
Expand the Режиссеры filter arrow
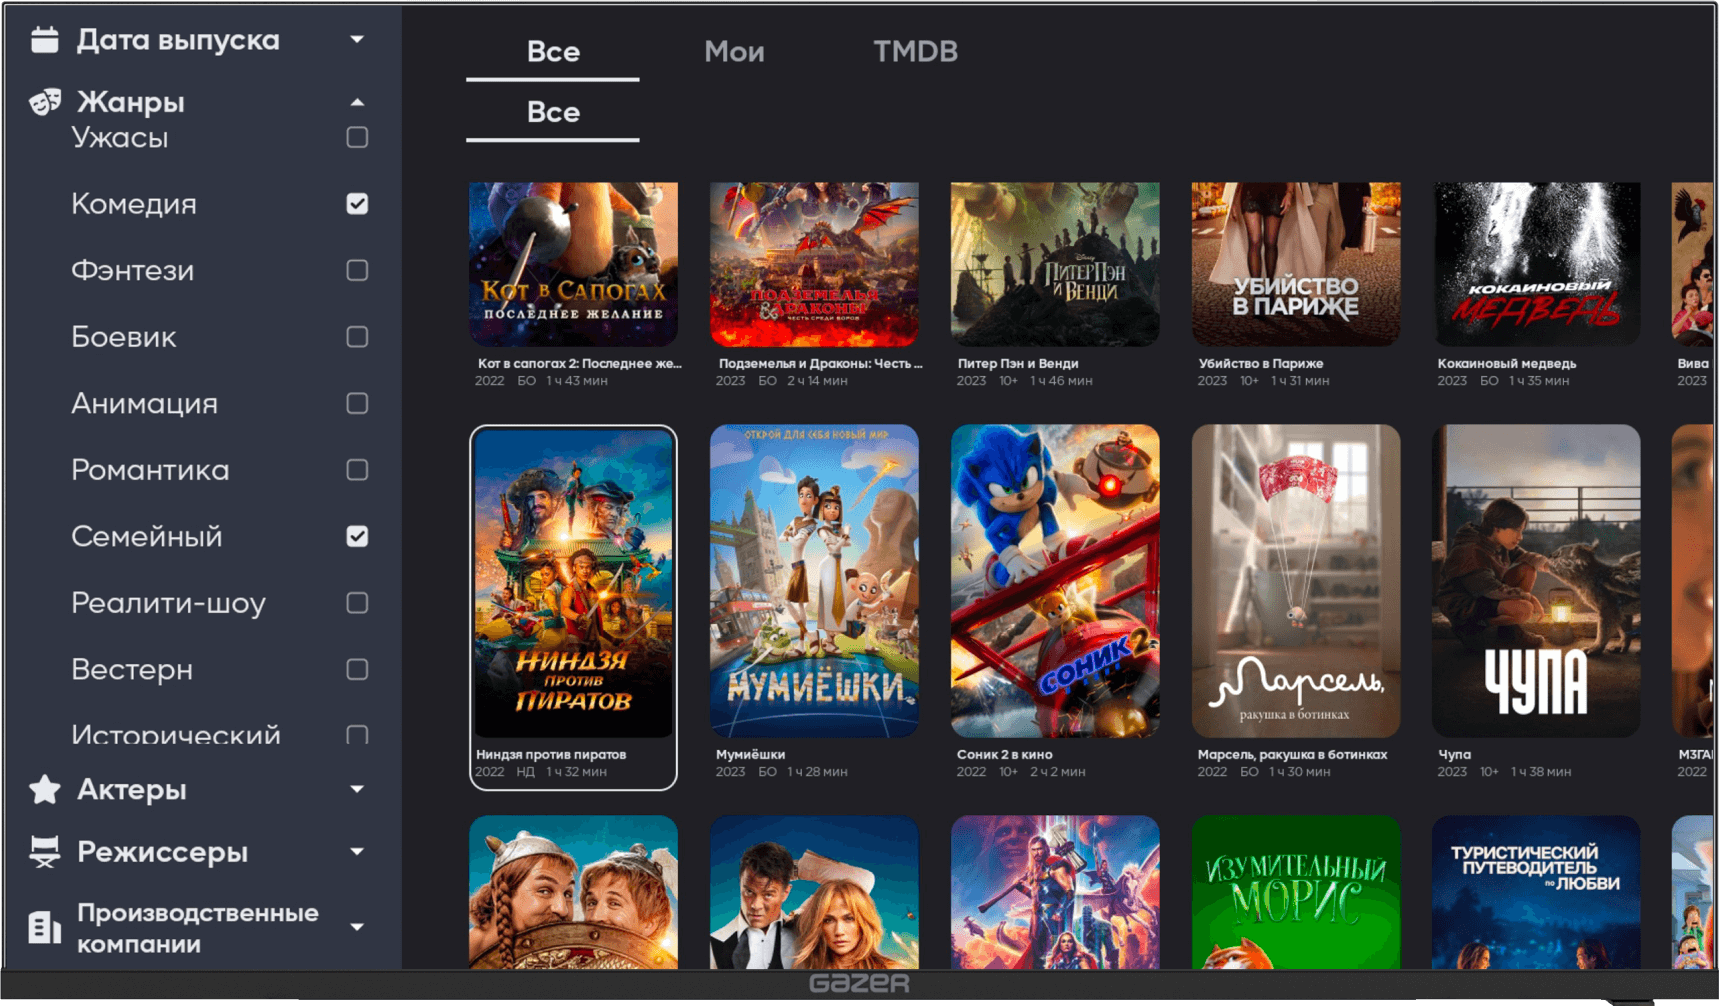(357, 852)
